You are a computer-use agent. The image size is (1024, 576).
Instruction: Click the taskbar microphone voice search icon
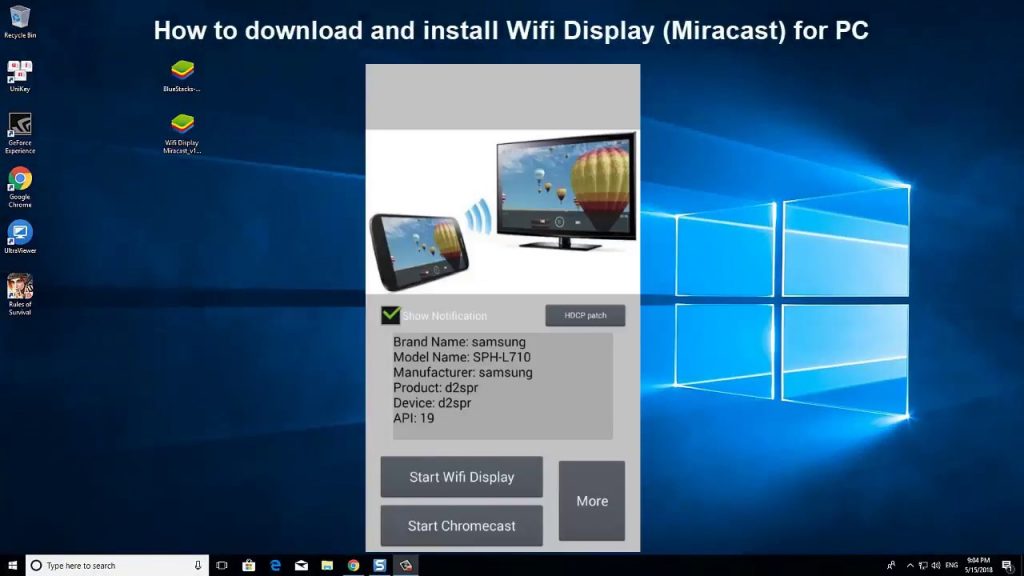(x=197, y=566)
